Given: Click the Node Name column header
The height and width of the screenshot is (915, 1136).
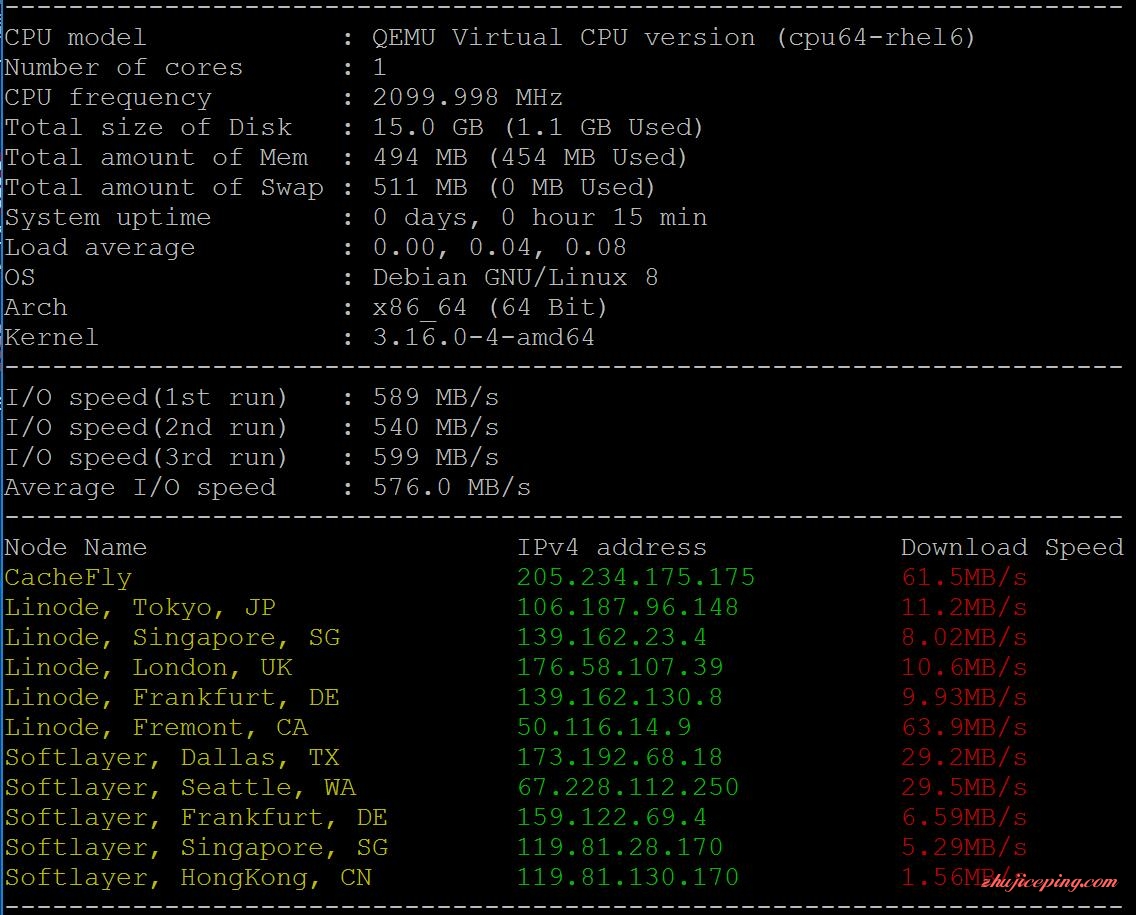Looking at the screenshot, I should 75,548.
